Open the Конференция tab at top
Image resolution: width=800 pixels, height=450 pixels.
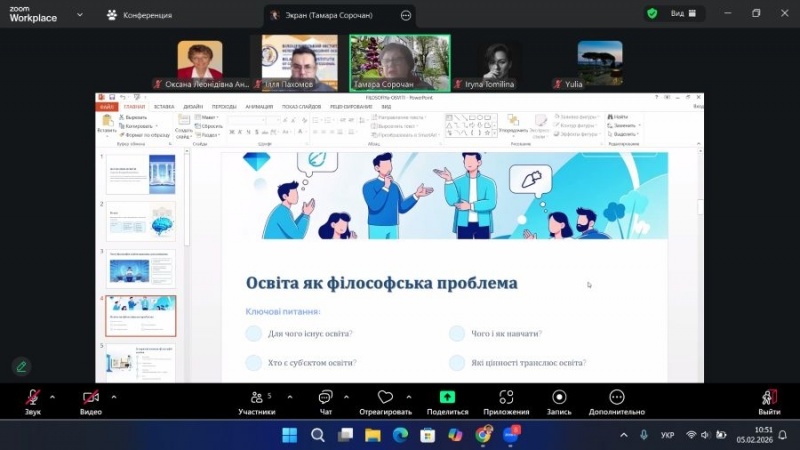click(x=139, y=15)
